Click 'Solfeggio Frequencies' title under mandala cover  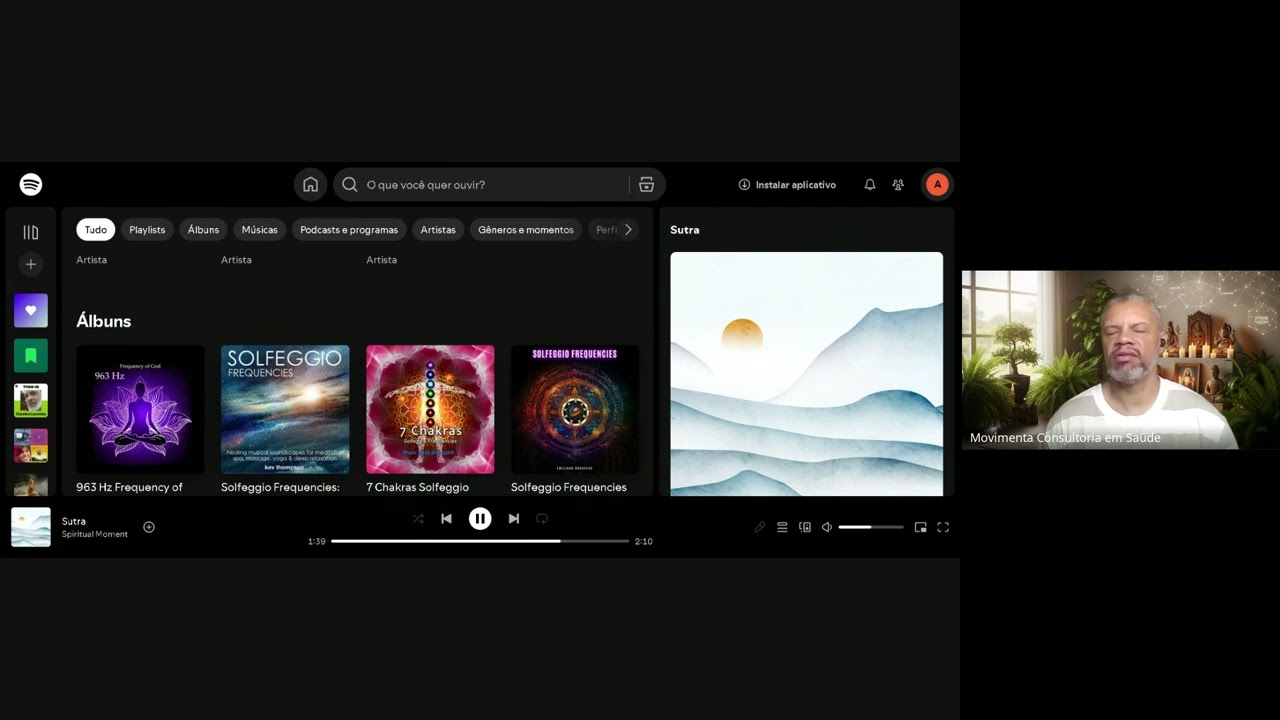click(x=569, y=487)
